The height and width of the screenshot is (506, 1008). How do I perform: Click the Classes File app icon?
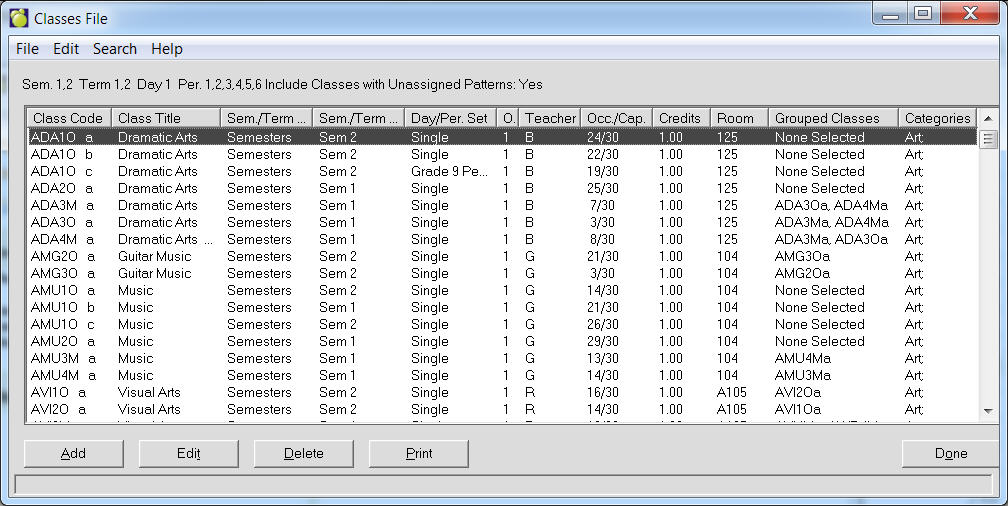(18, 18)
